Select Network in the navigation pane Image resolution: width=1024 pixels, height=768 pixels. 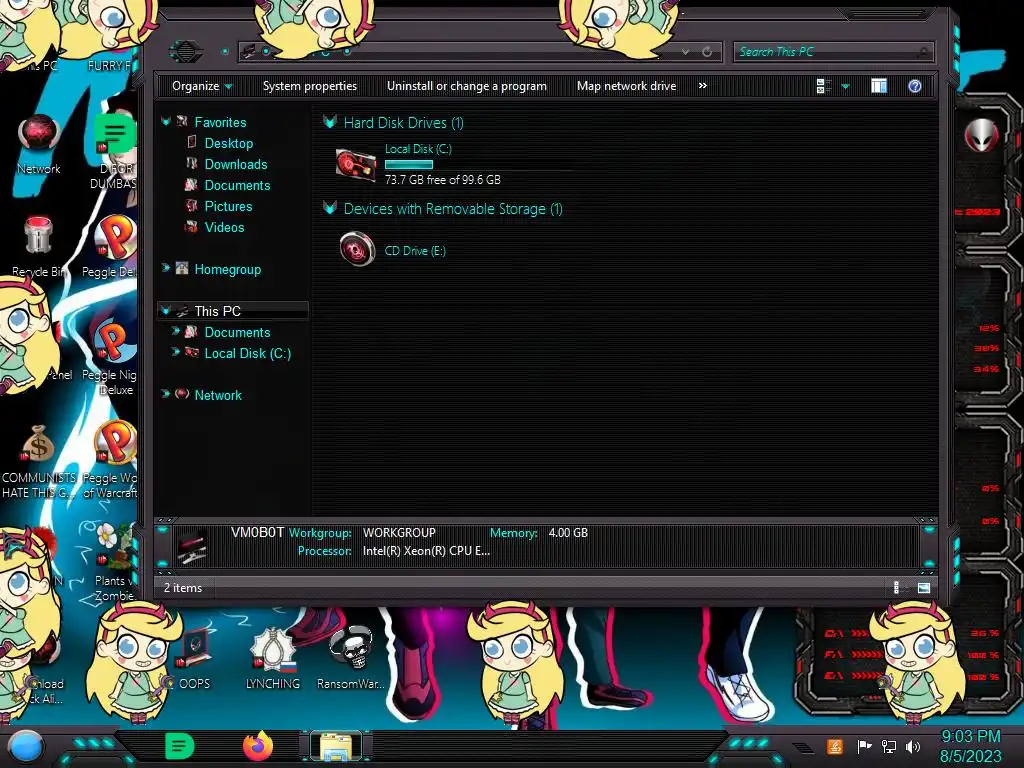tap(217, 395)
